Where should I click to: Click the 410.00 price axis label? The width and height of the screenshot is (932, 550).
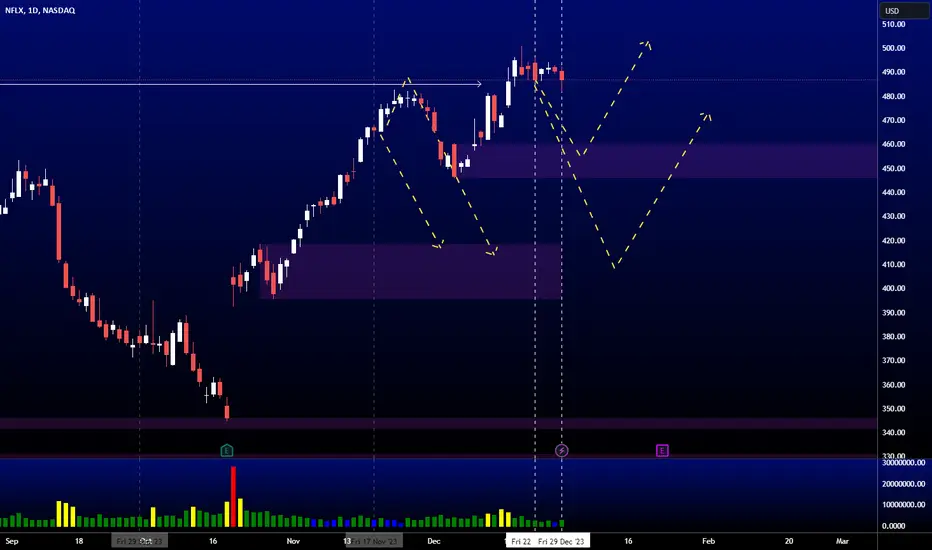pos(893,265)
